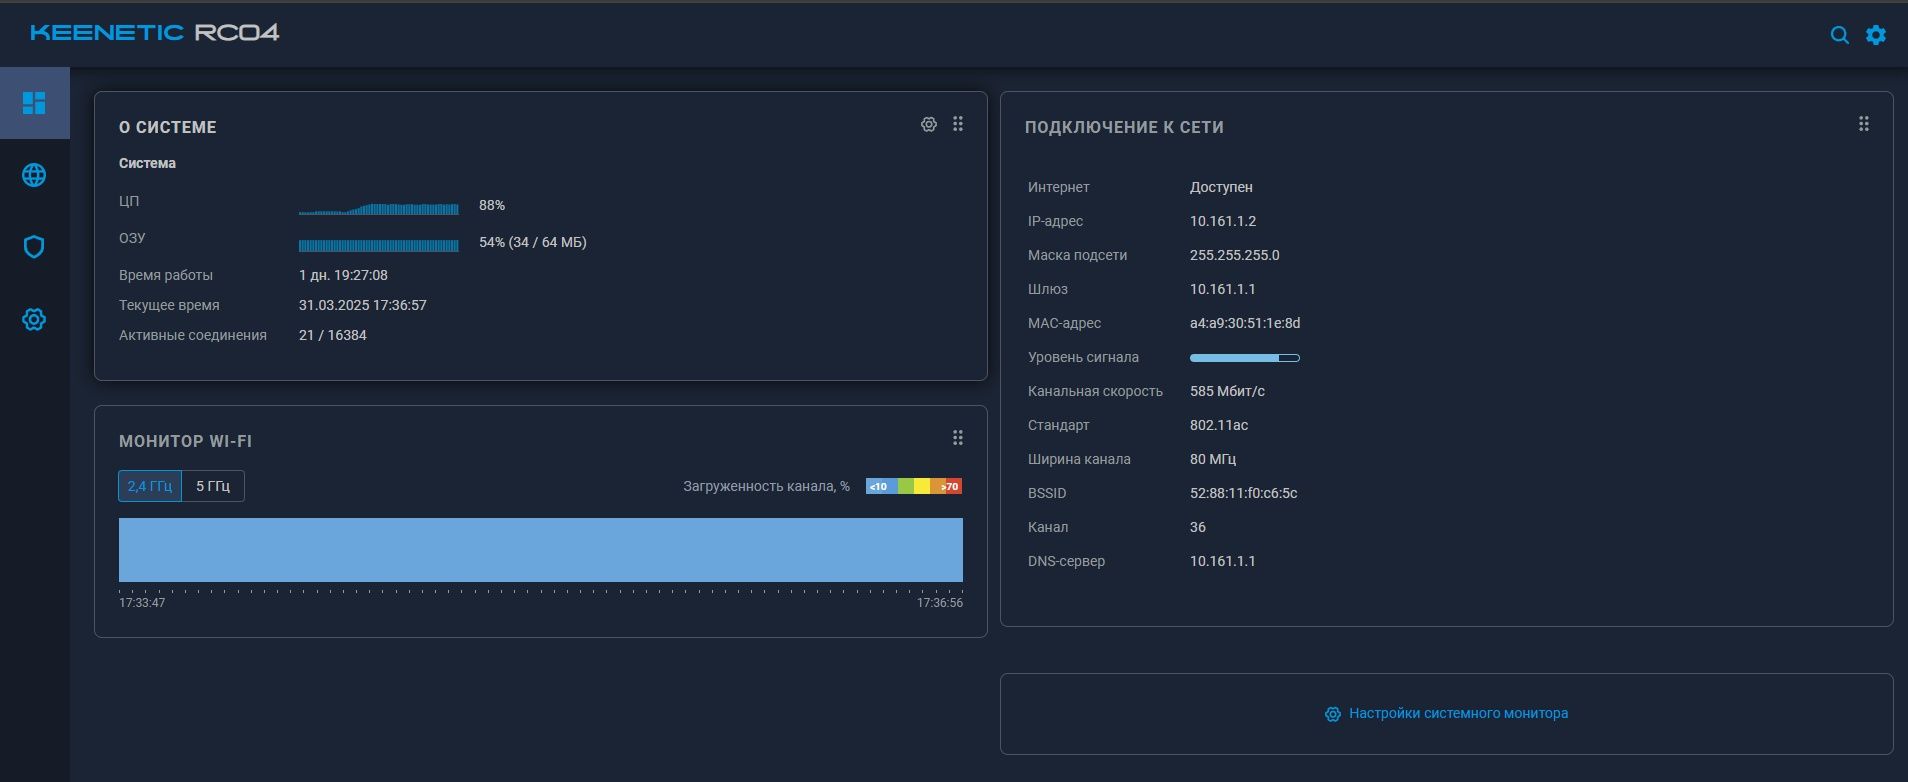Click drag-handle dots of Монитор Wi-Fi card
The image size is (1908, 782).
(x=958, y=438)
